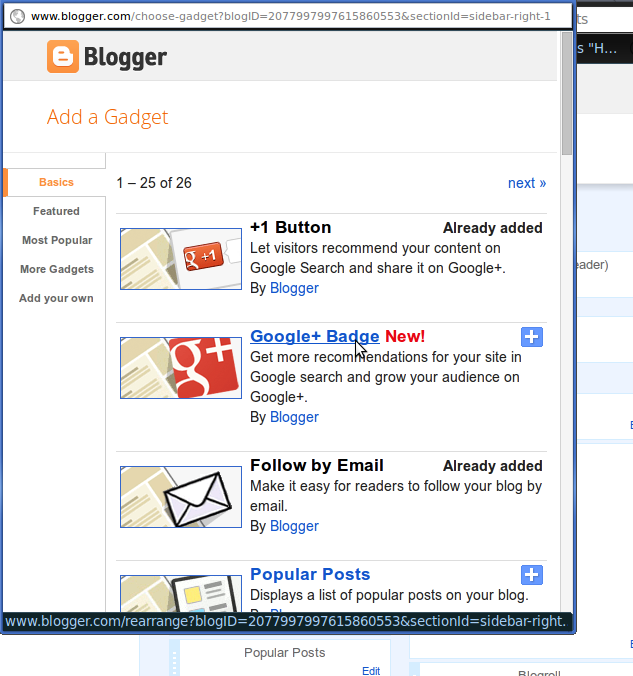633x676 pixels.
Task: Click the '+1 Button' gadget title
Action: click(291, 227)
